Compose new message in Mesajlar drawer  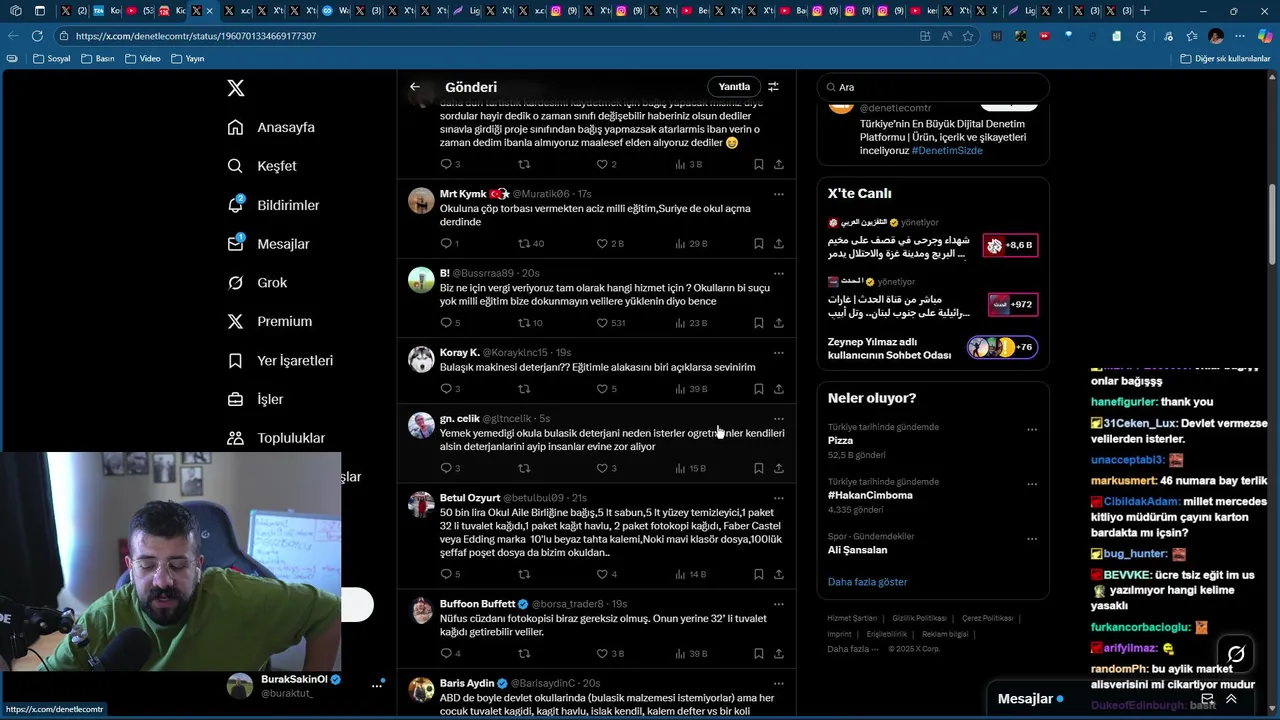pos(1207,699)
